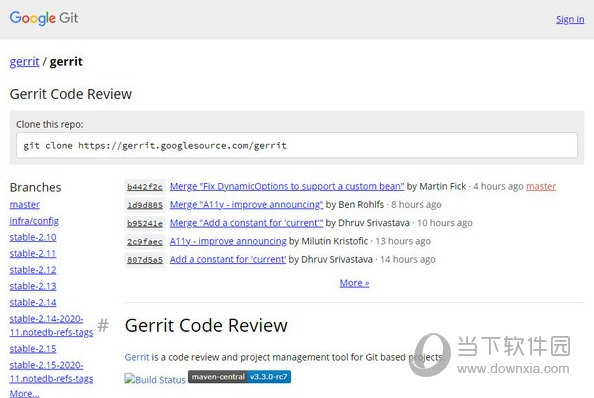Open stable-2.15-2020-11.notedb-refs-tags branch

pos(51,372)
